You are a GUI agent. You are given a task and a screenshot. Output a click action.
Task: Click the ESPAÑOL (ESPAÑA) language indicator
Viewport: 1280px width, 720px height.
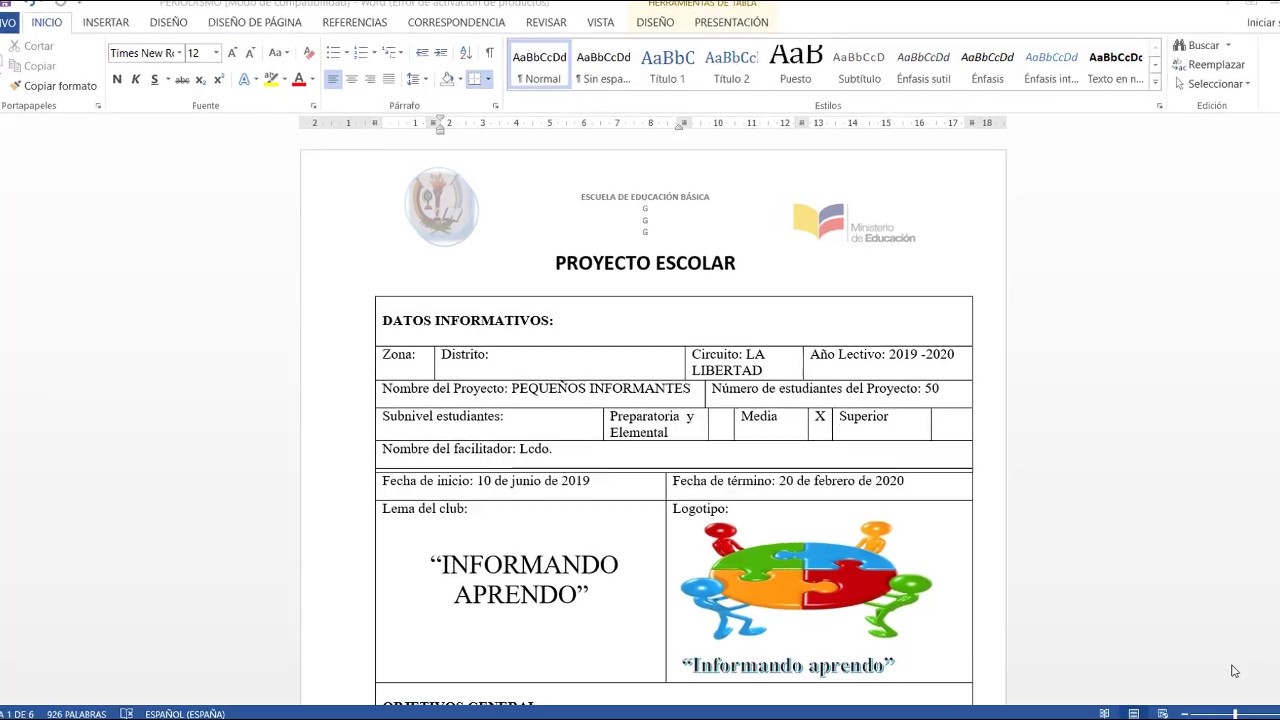185,714
